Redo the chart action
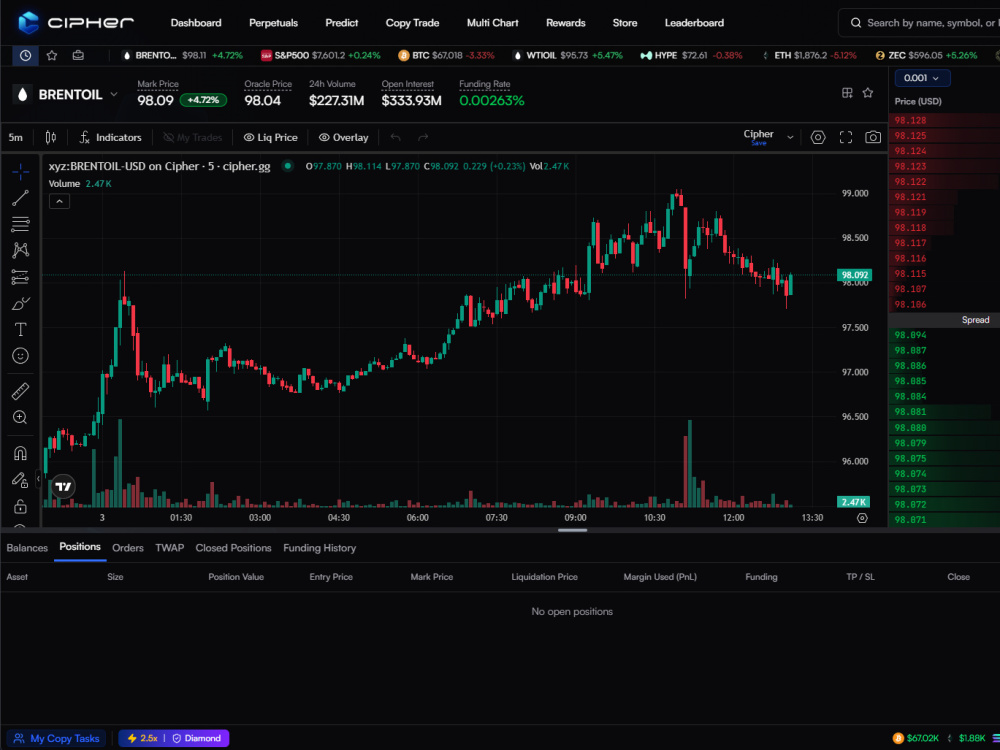 (x=422, y=137)
